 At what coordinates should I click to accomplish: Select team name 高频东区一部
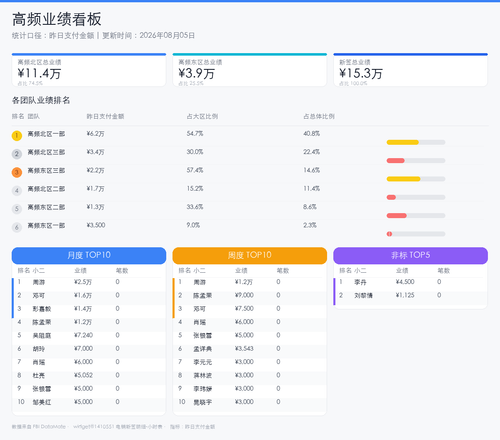[46, 226]
